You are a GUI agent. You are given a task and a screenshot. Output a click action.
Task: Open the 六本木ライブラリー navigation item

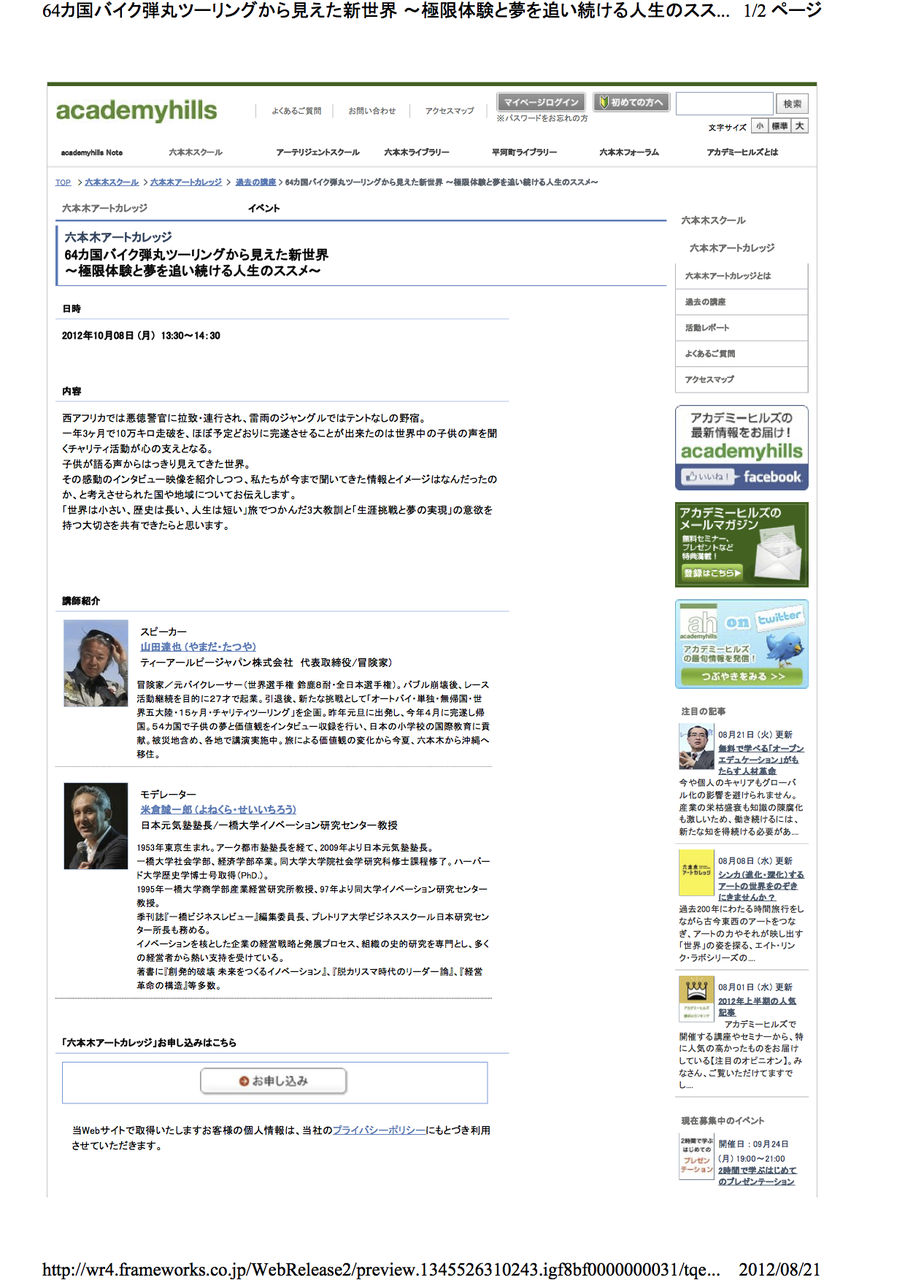point(417,153)
